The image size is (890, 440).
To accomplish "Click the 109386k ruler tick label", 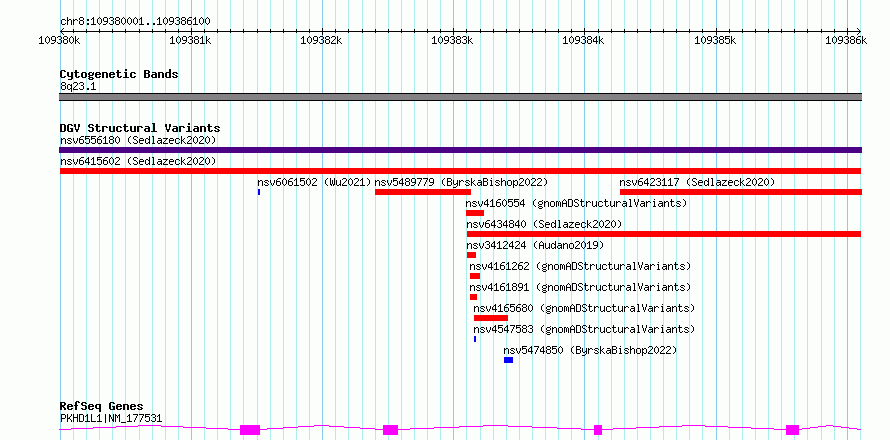I will pyautogui.click(x=846, y=40).
